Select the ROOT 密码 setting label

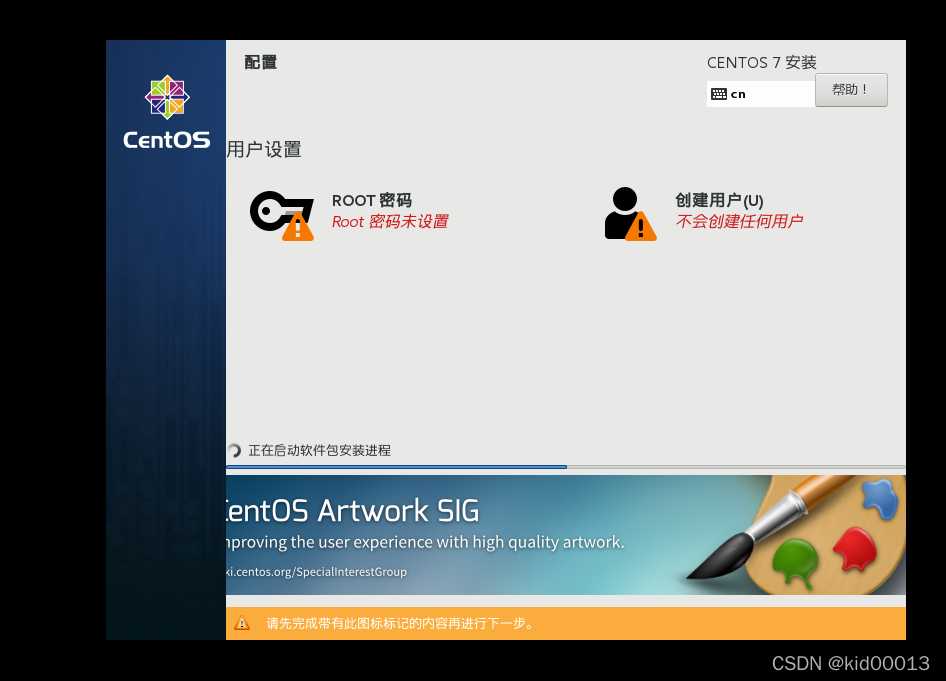(372, 200)
